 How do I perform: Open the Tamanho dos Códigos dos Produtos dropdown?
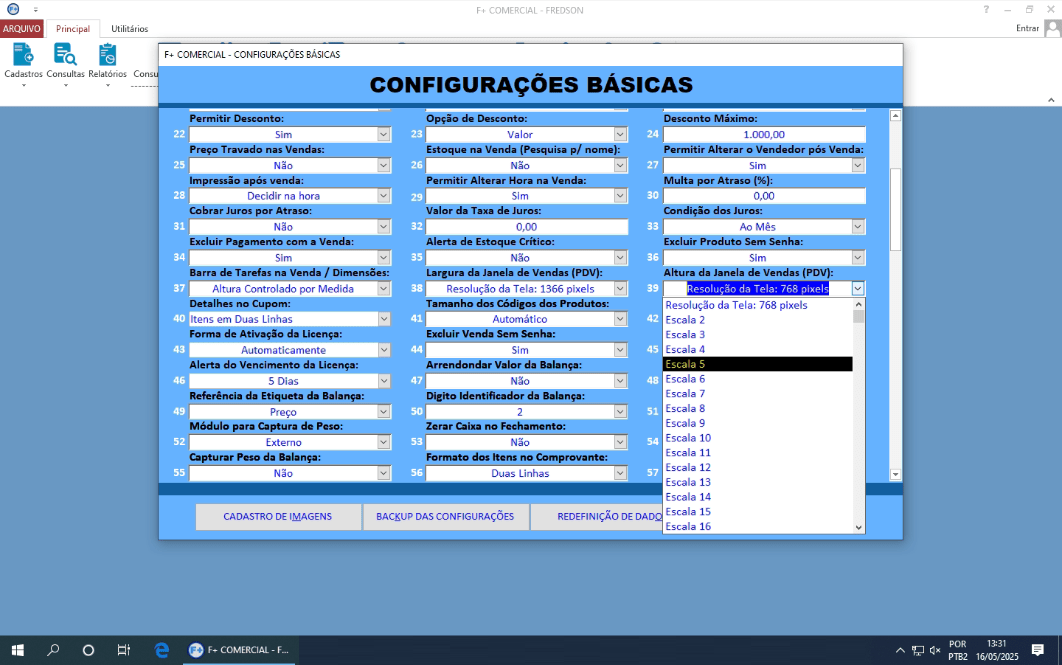620,318
